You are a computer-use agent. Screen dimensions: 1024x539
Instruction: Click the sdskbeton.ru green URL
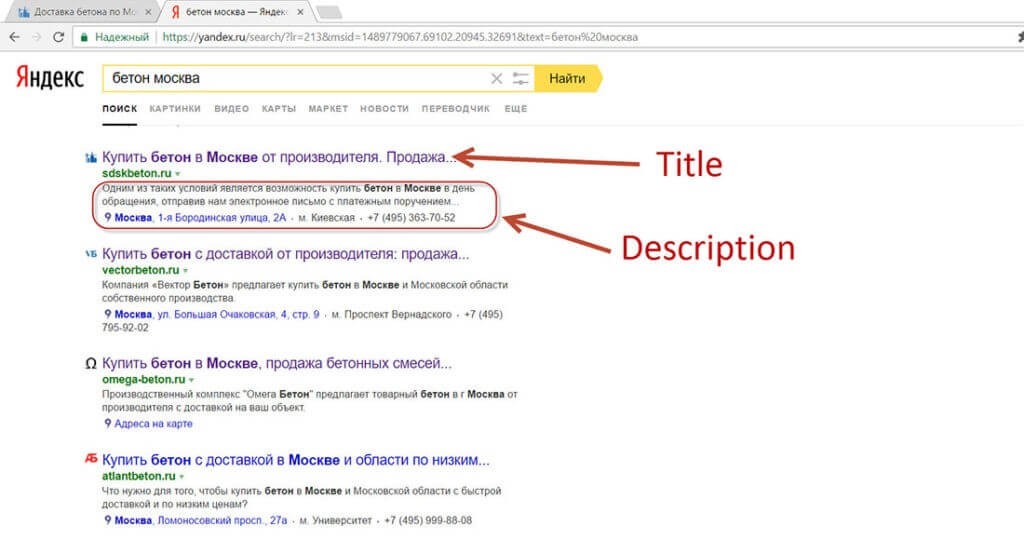point(136,173)
